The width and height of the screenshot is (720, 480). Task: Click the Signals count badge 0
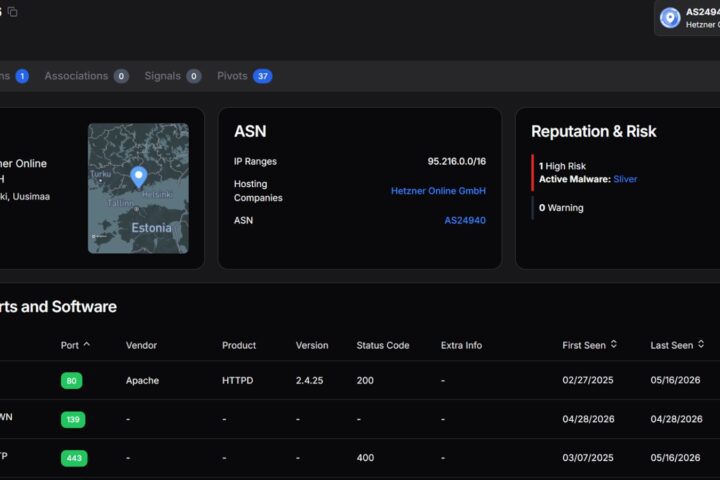[194, 76]
